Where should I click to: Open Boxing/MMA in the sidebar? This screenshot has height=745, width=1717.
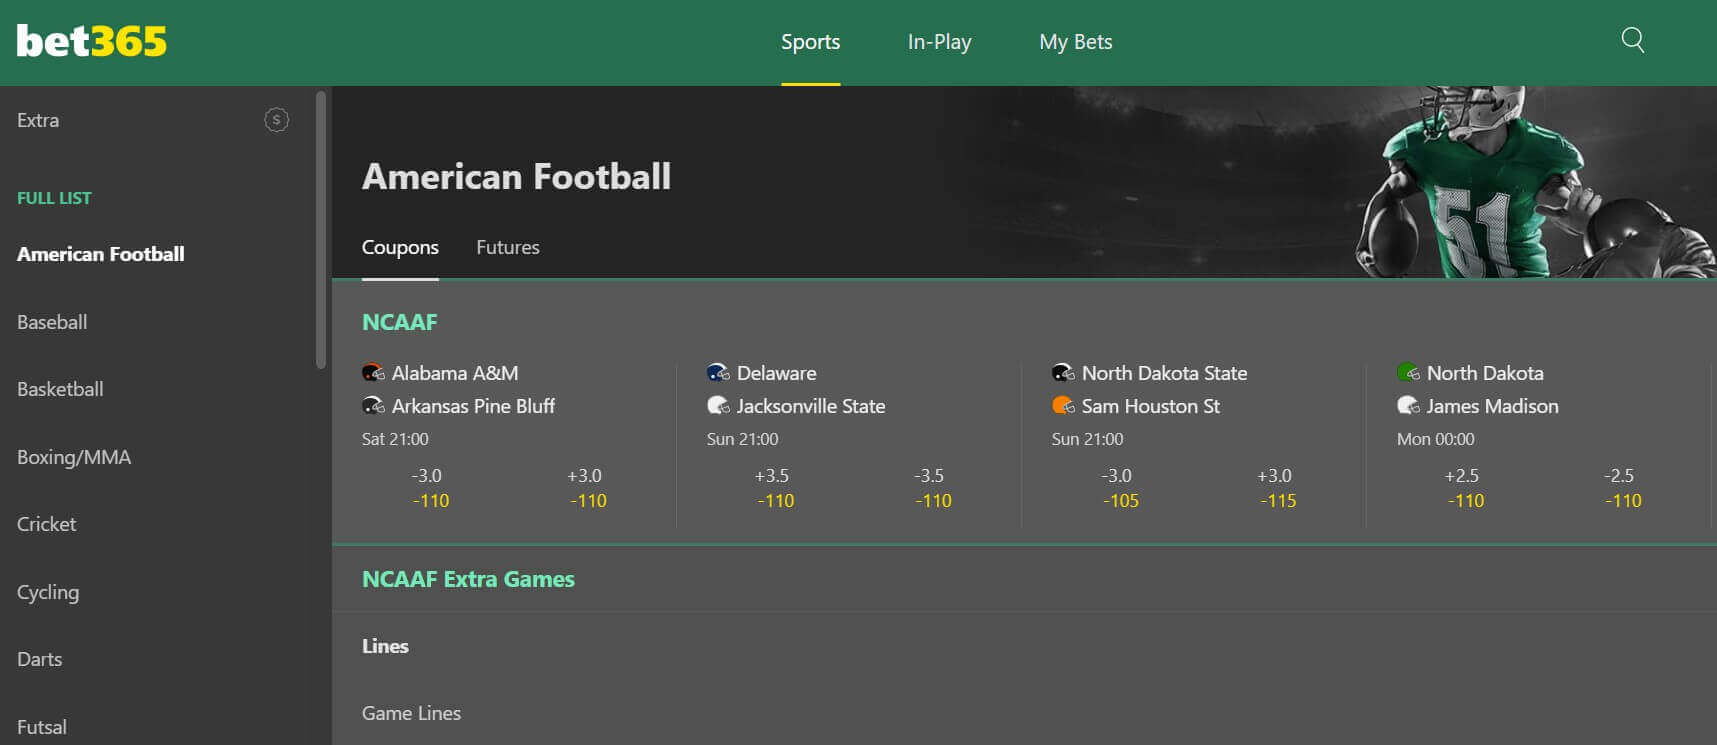pyautogui.click(x=74, y=457)
